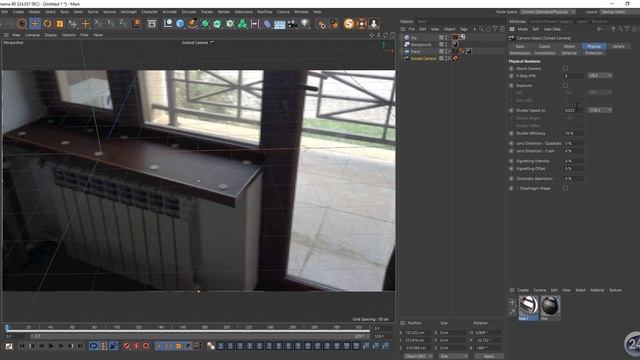Click the Apply coordinates button
640x360 pixels.
point(489,356)
